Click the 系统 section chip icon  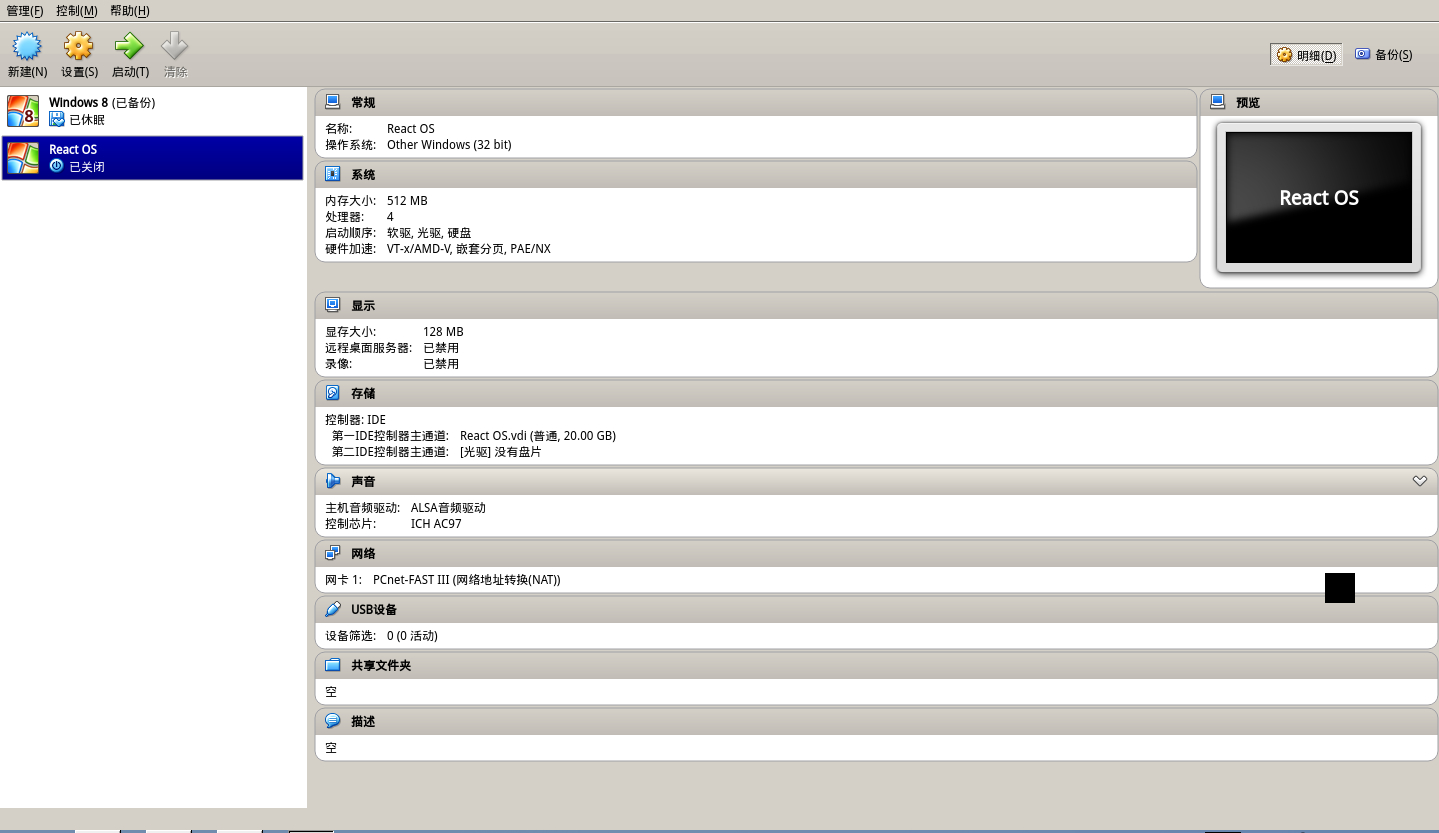click(x=333, y=174)
